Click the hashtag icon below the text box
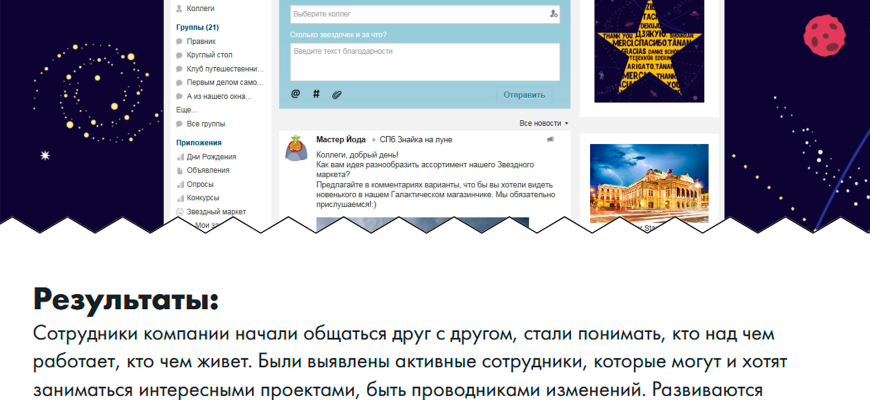Screen dimensions: 870x400 (x=316, y=94)
